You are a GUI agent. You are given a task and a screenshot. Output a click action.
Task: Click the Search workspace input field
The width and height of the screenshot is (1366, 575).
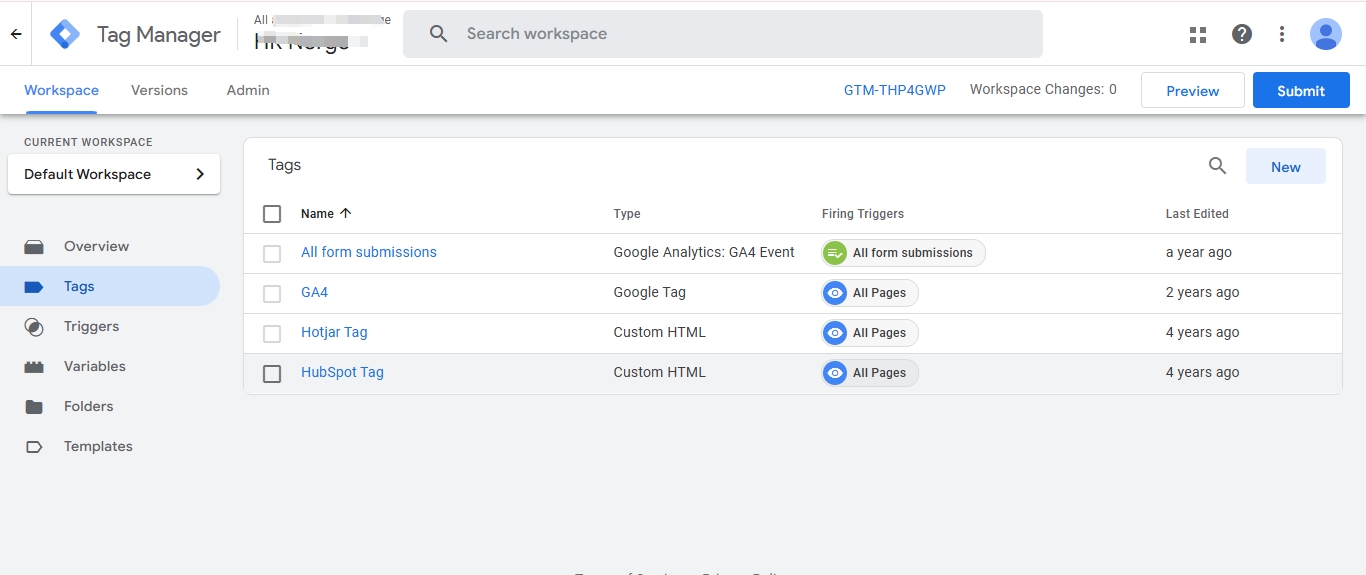723,34
